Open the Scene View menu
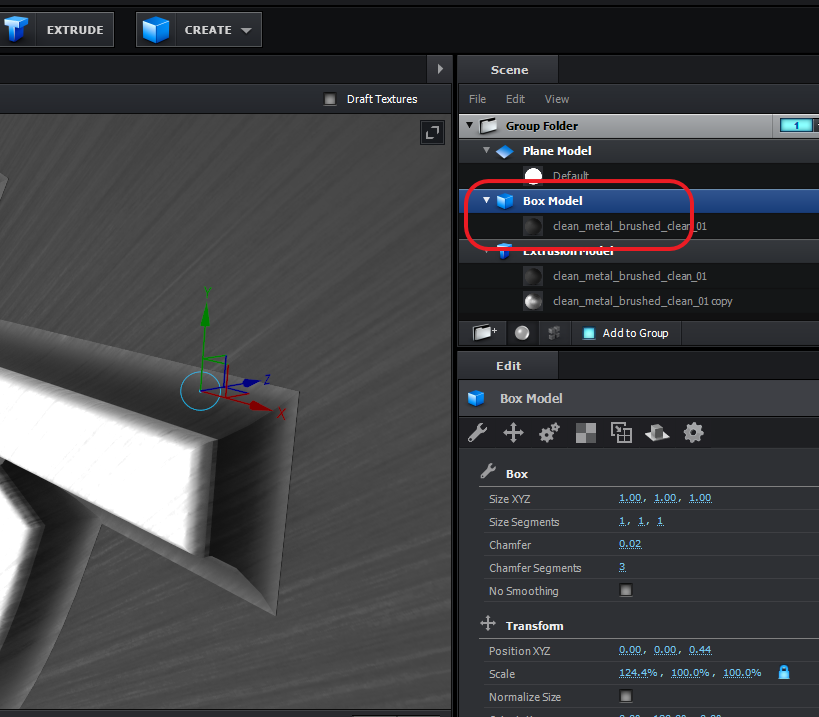 [x=557, y=99]
